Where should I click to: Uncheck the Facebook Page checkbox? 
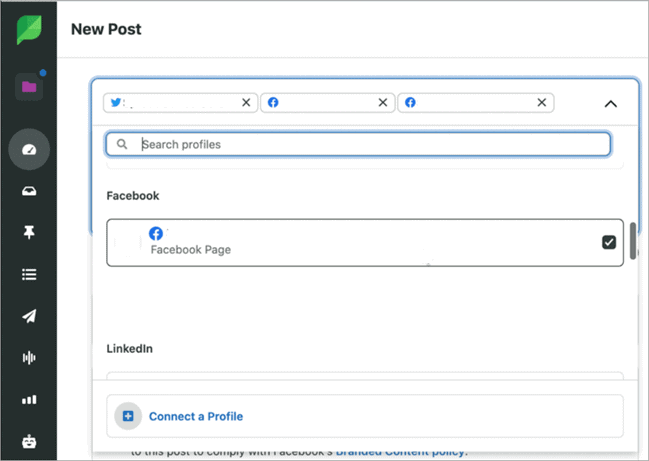click(x=609, y=242)
